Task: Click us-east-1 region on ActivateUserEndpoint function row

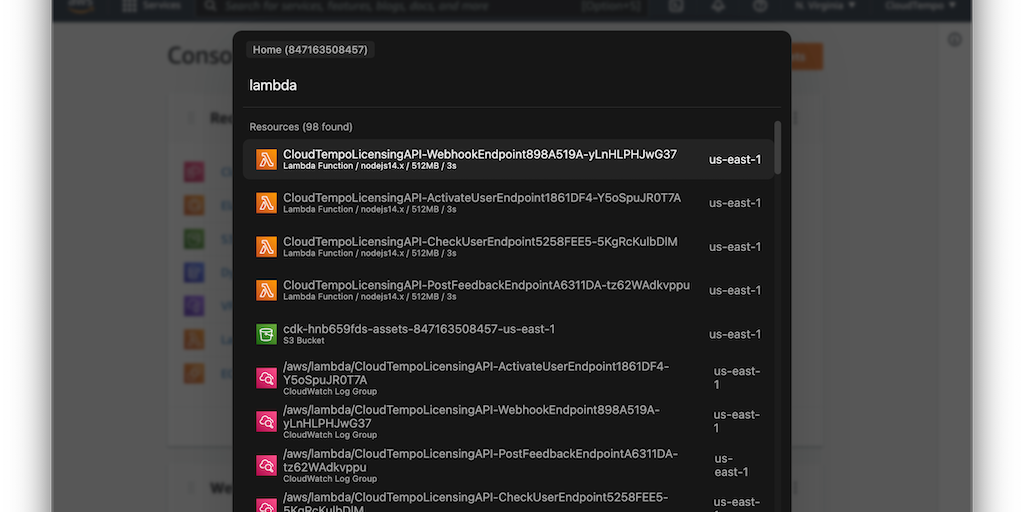Action: pos(735,203)
